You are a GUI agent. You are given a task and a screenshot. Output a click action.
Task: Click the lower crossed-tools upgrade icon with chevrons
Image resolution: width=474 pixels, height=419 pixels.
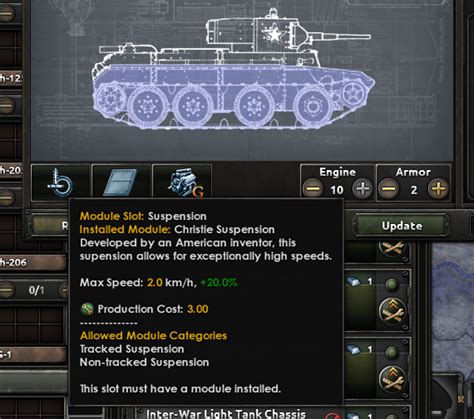coord(393,379)
